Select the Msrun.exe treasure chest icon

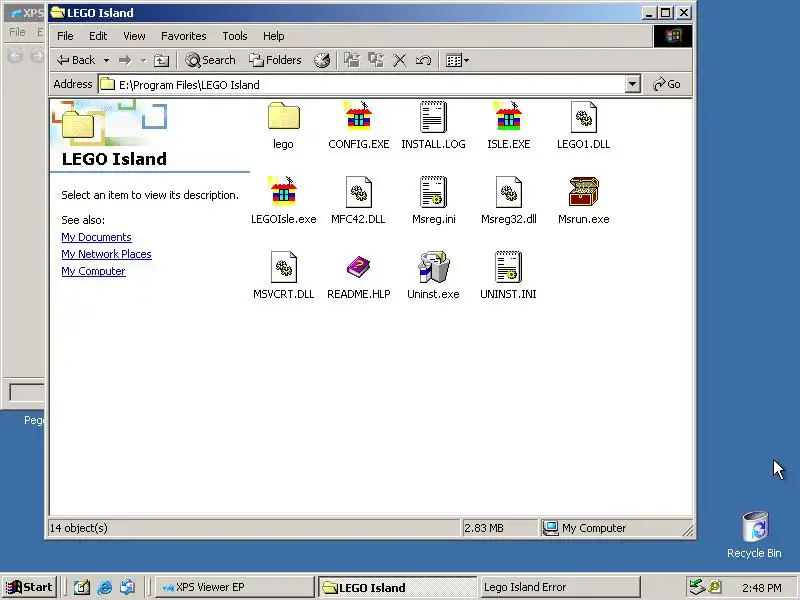[x=584, y=192]
